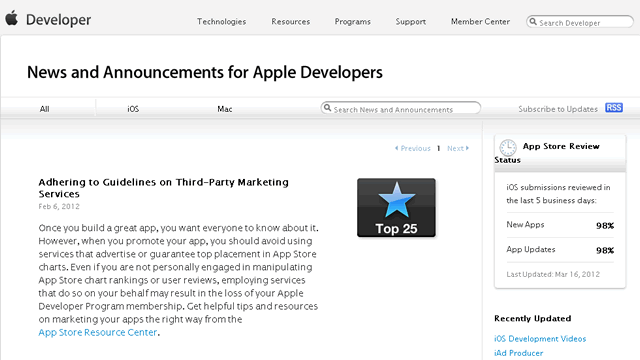The height and width of the screenshot is (360, 640).
Task: Click the Apple logo icon
Action: pos(12,18)
